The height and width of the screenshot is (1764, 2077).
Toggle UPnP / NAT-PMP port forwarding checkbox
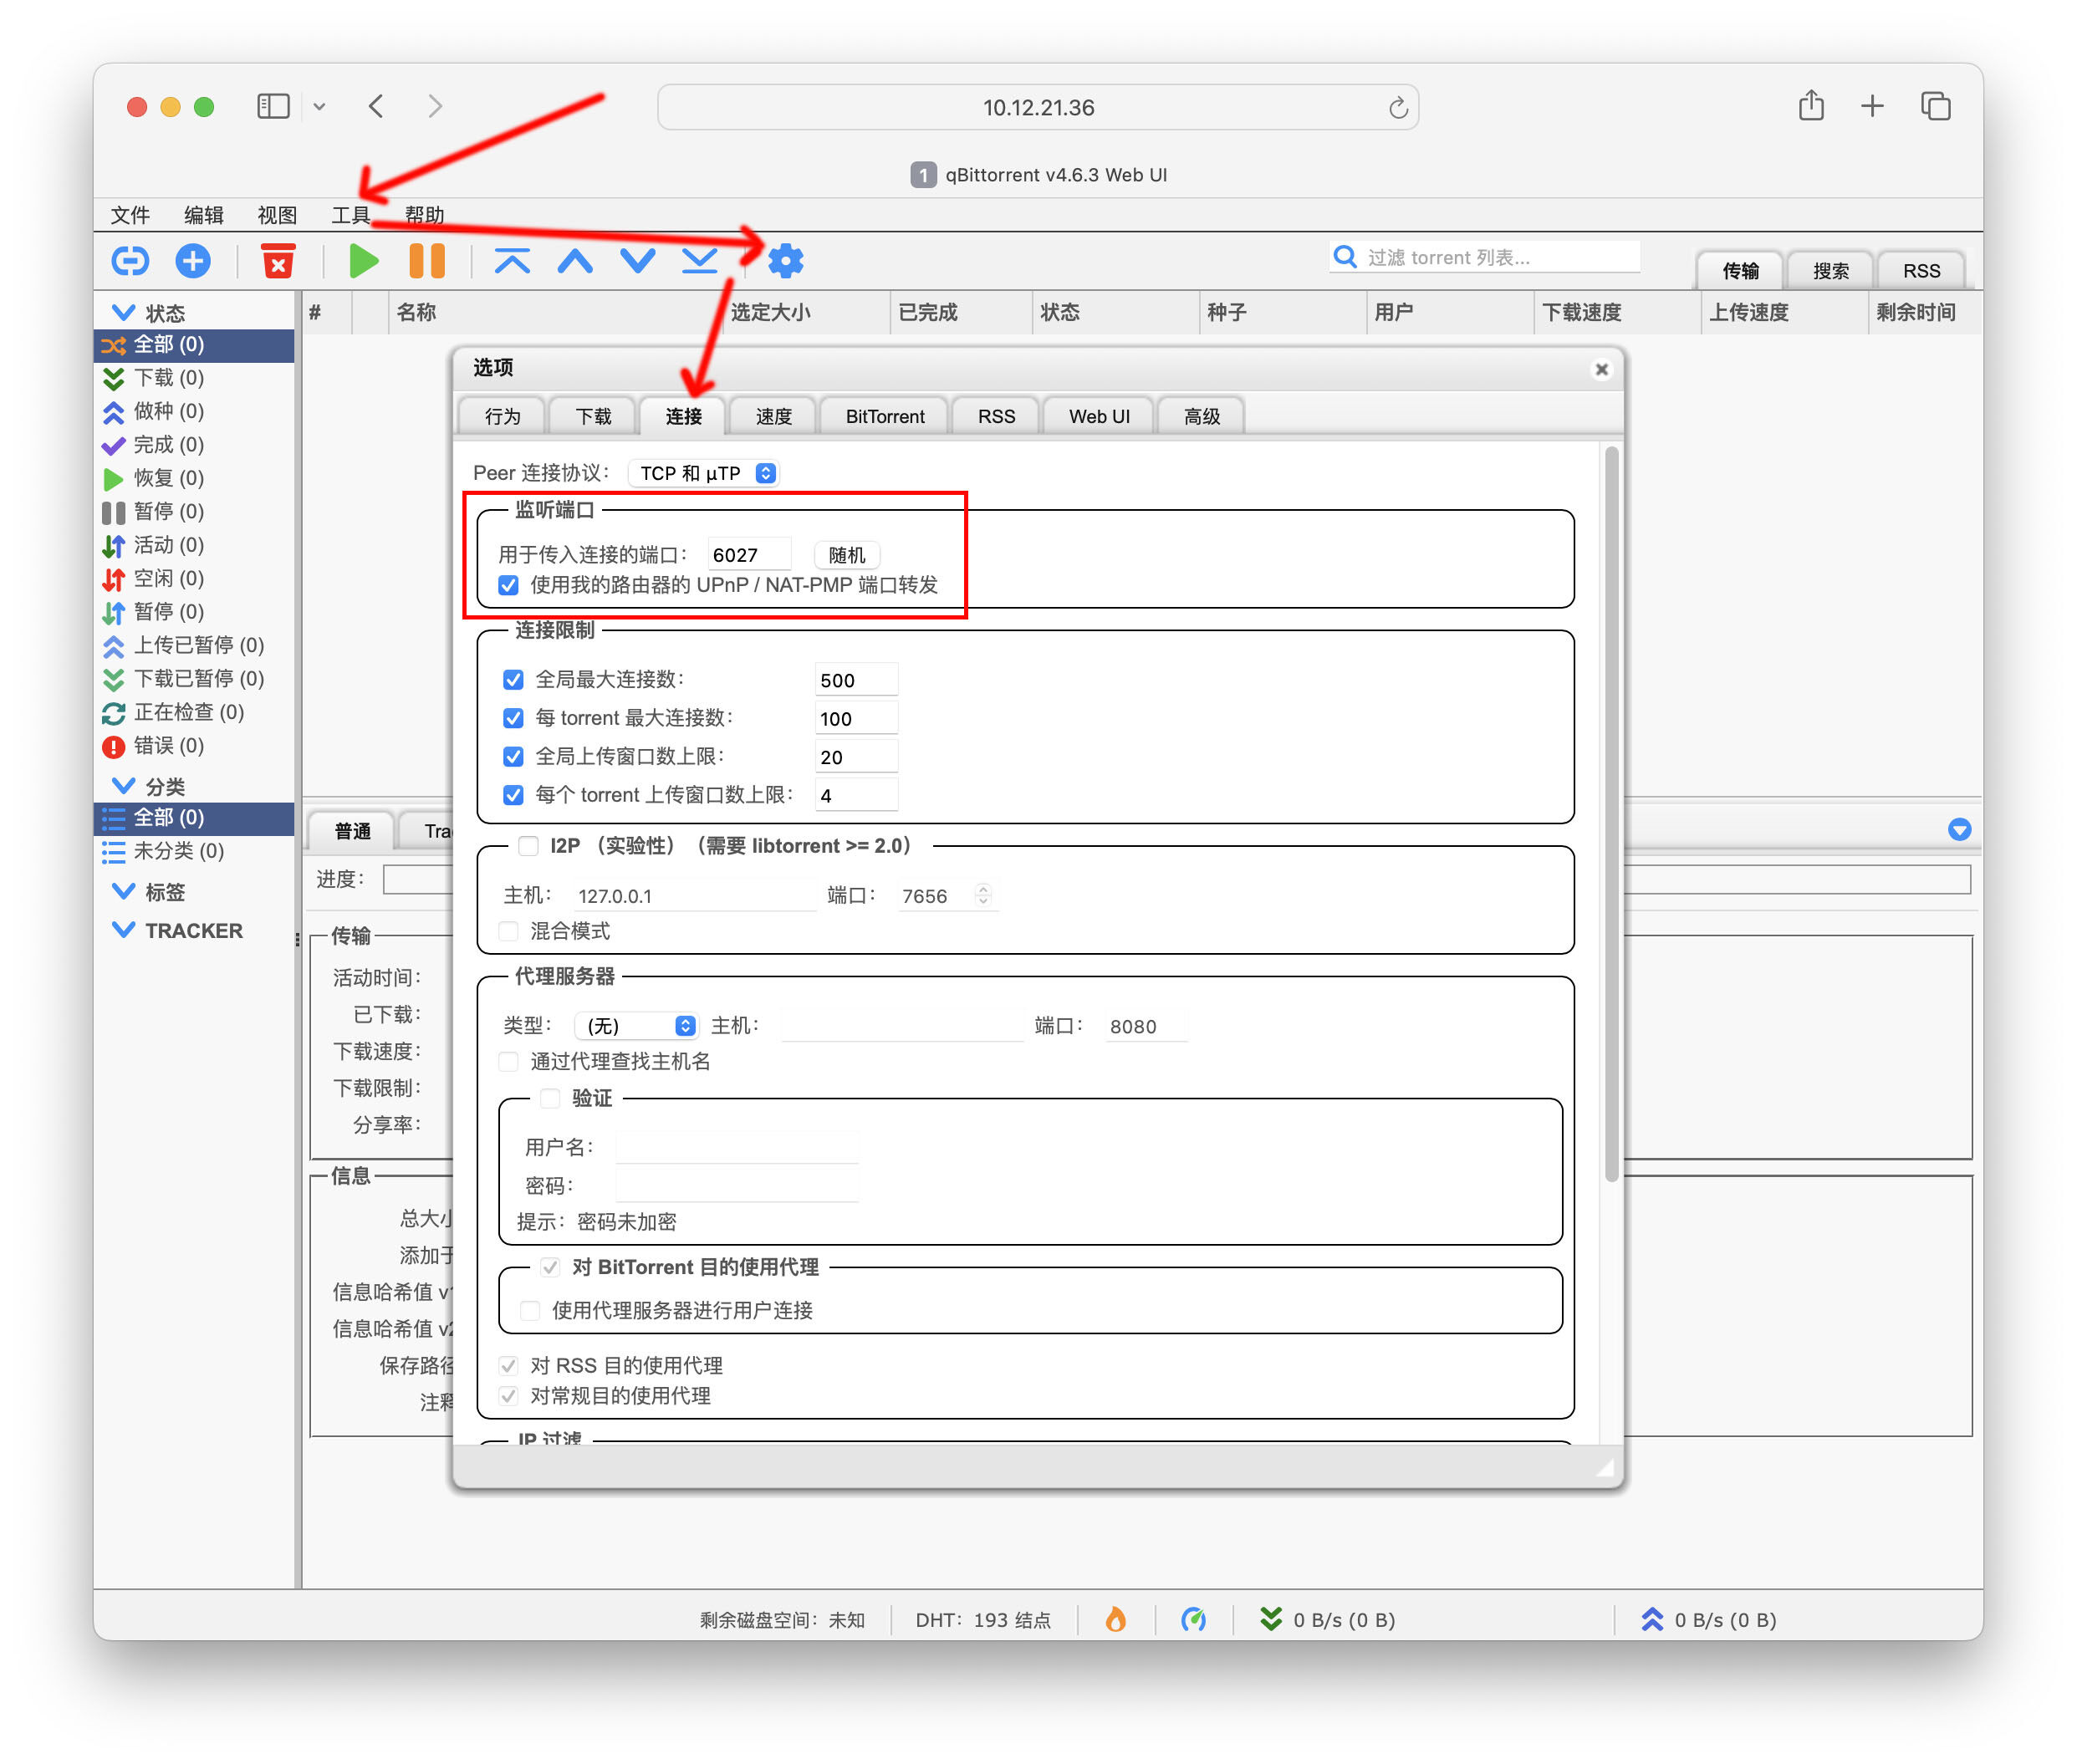point(509,585)
